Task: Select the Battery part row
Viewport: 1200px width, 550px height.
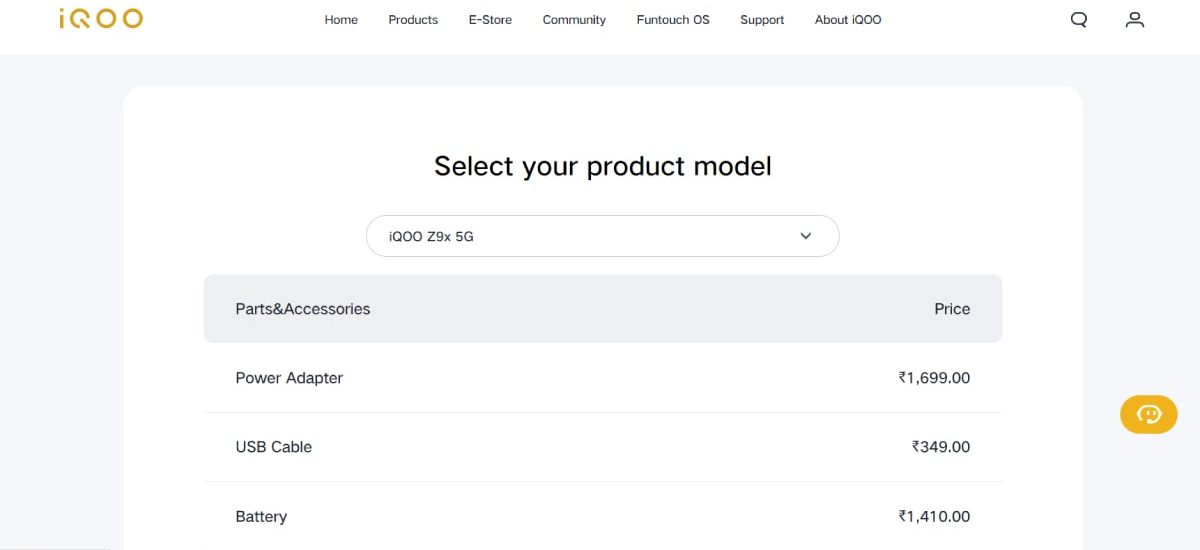Action: (x=261, y=516)
